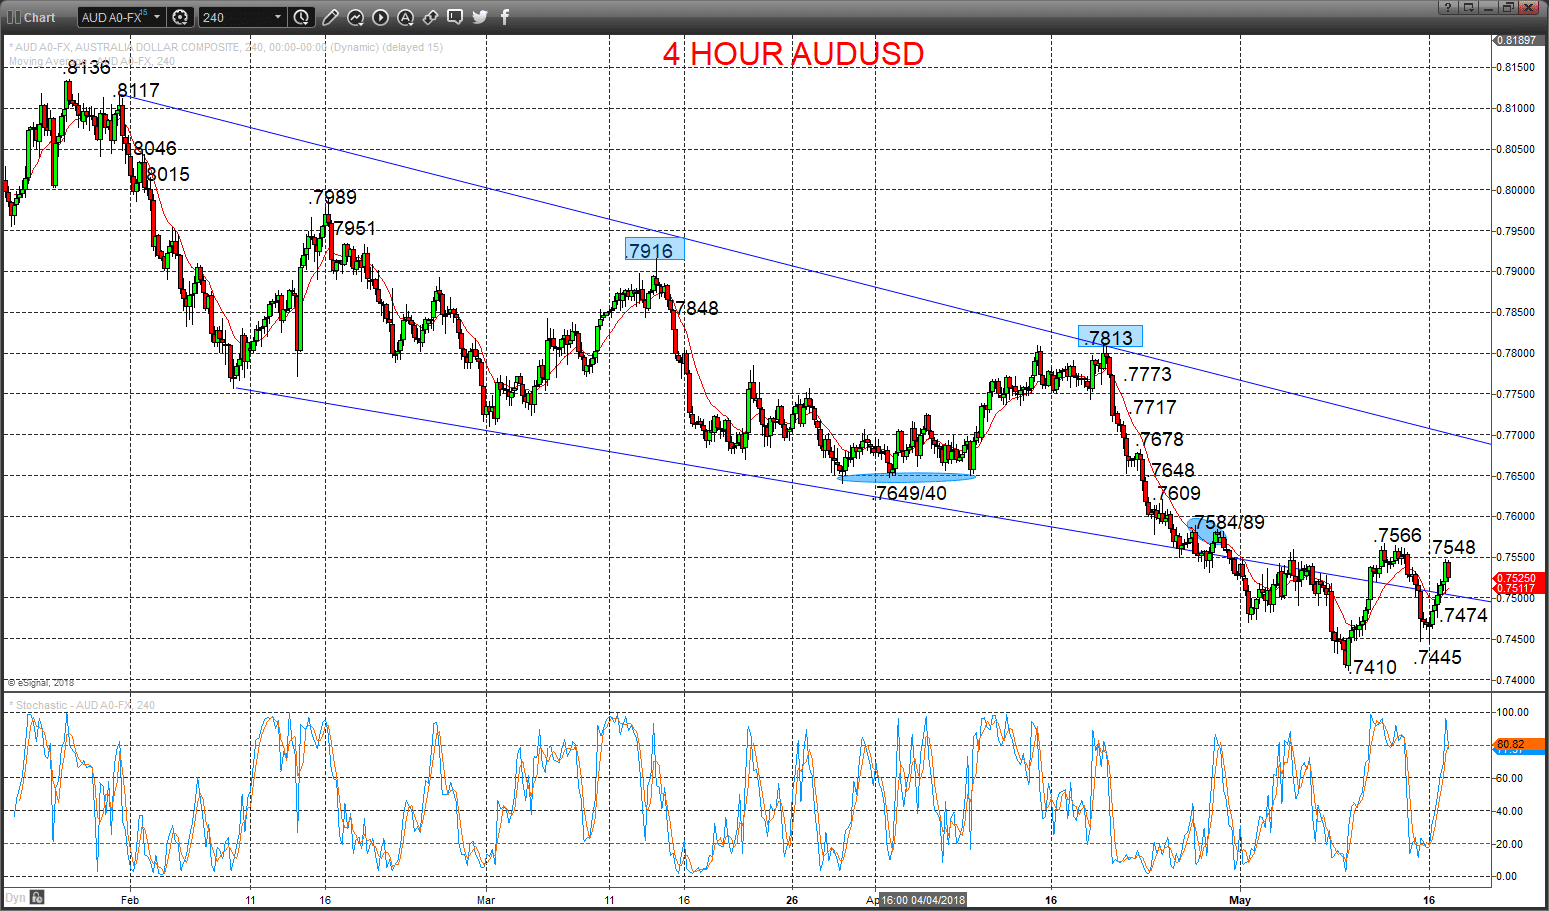Click the 100.00 stochastic scale label
The image size is (1549, 911).
pyautogui.click(x=1513, y=712)
